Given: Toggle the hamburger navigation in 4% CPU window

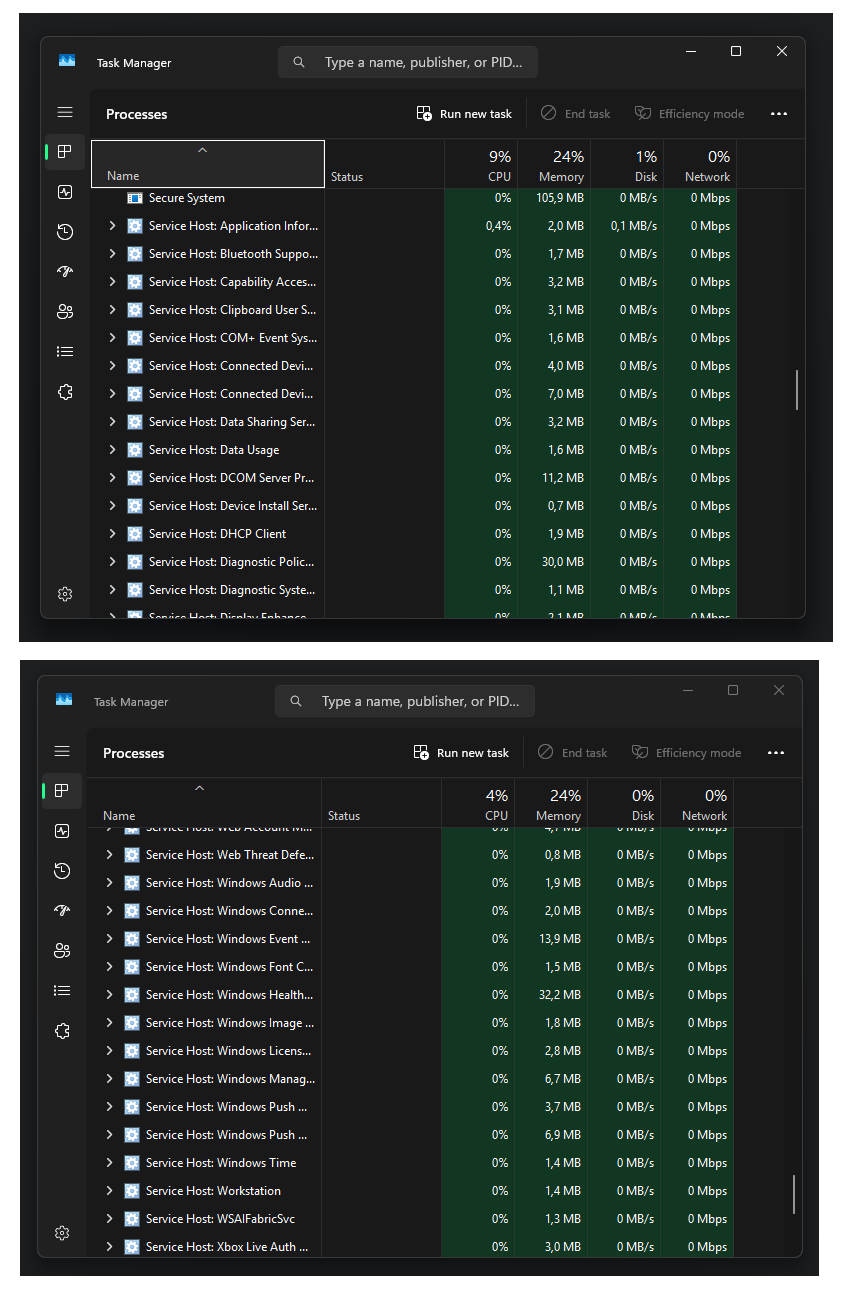Looking at the screenshot, I should point(62,751).
